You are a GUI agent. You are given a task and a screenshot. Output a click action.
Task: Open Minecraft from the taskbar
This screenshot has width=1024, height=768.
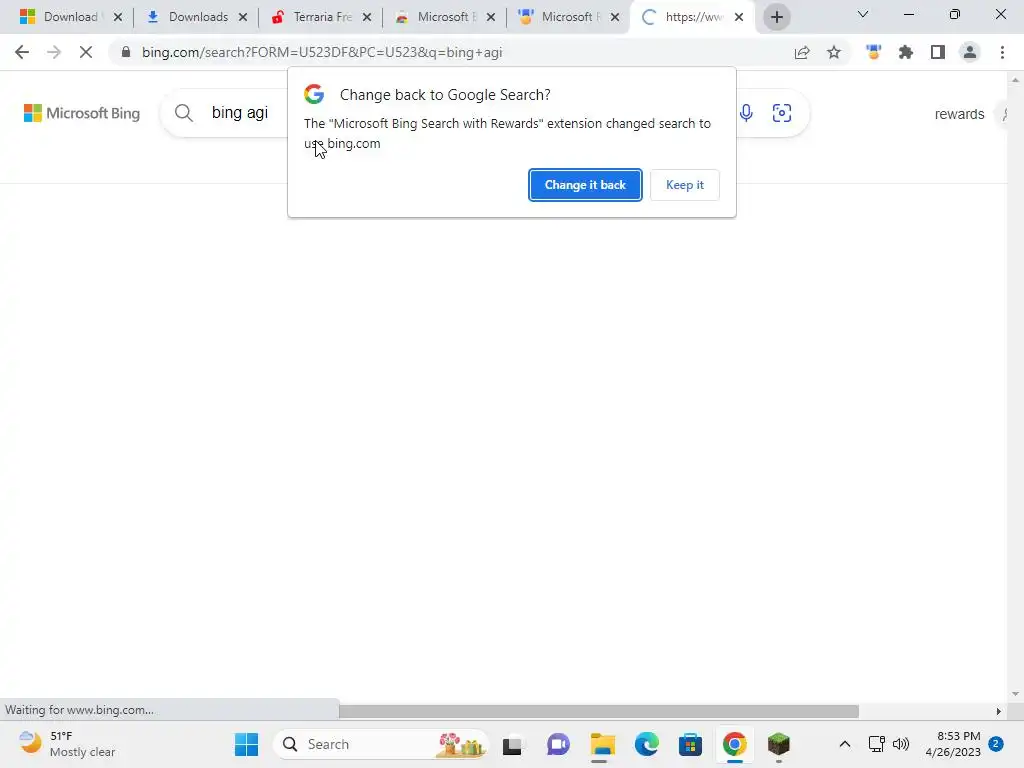778,744
